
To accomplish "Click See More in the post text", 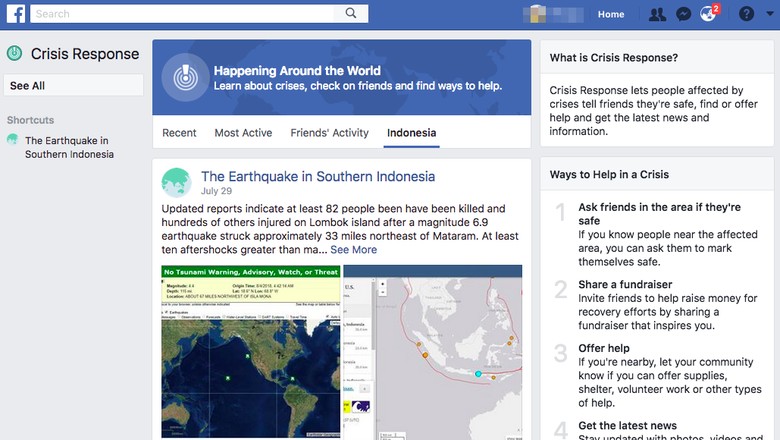I will point(354,250).
